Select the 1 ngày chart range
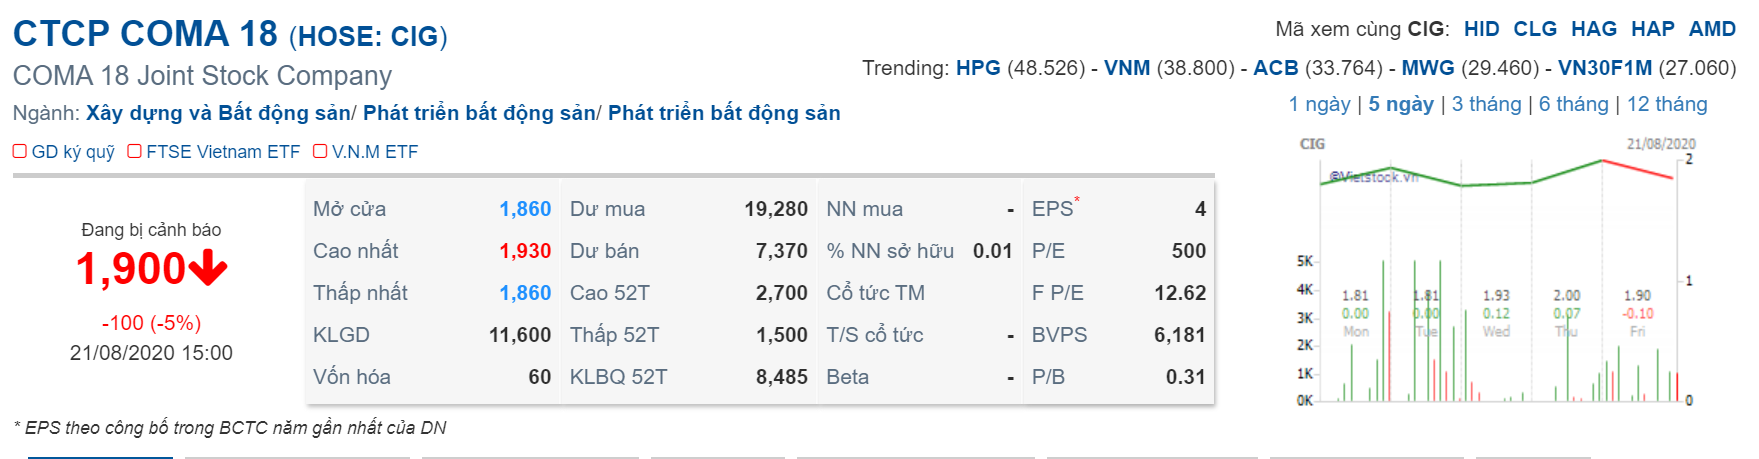 point(1319,104)
